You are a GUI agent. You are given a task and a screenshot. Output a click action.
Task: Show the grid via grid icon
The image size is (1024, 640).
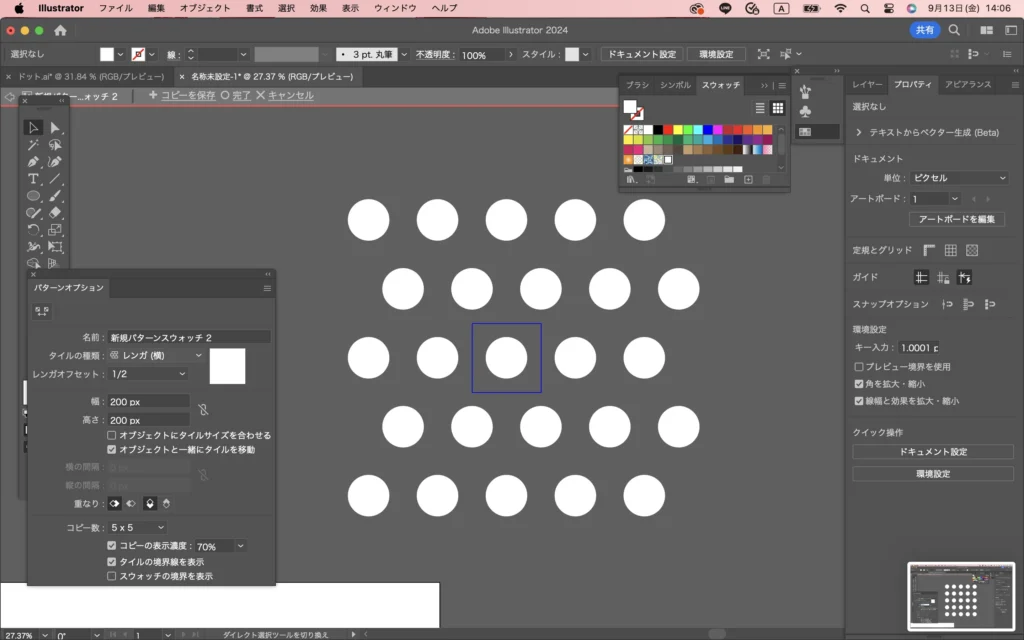(950, 250)
